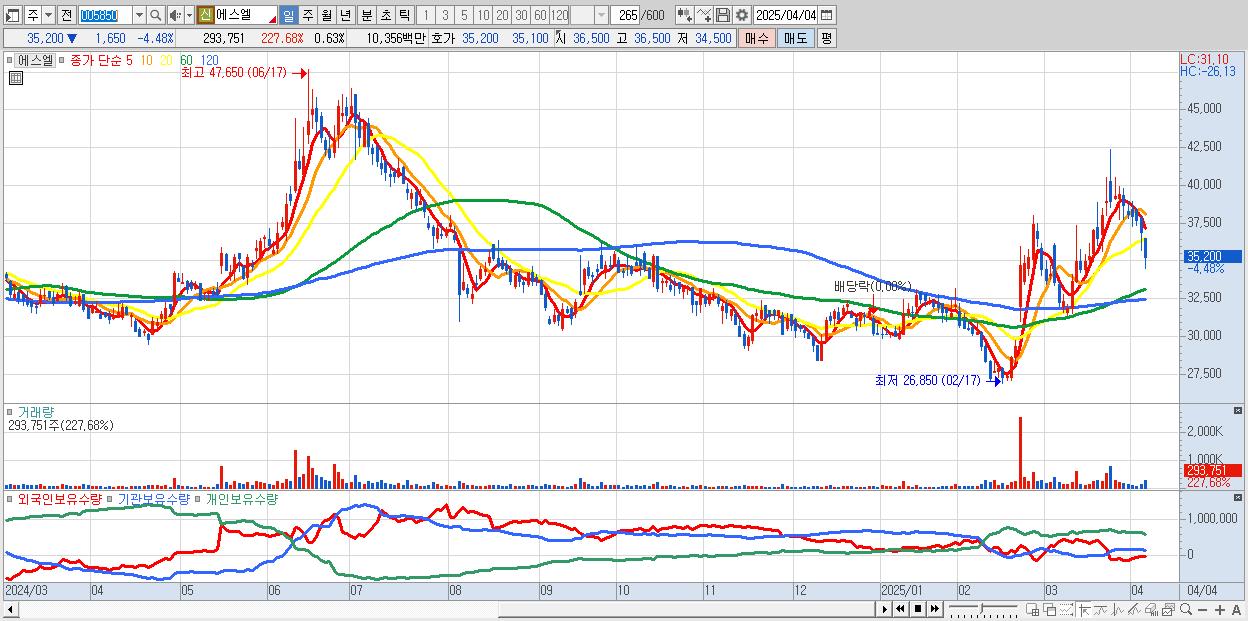
Task: Click interval preset 10
Action: (x=483, y=15)
